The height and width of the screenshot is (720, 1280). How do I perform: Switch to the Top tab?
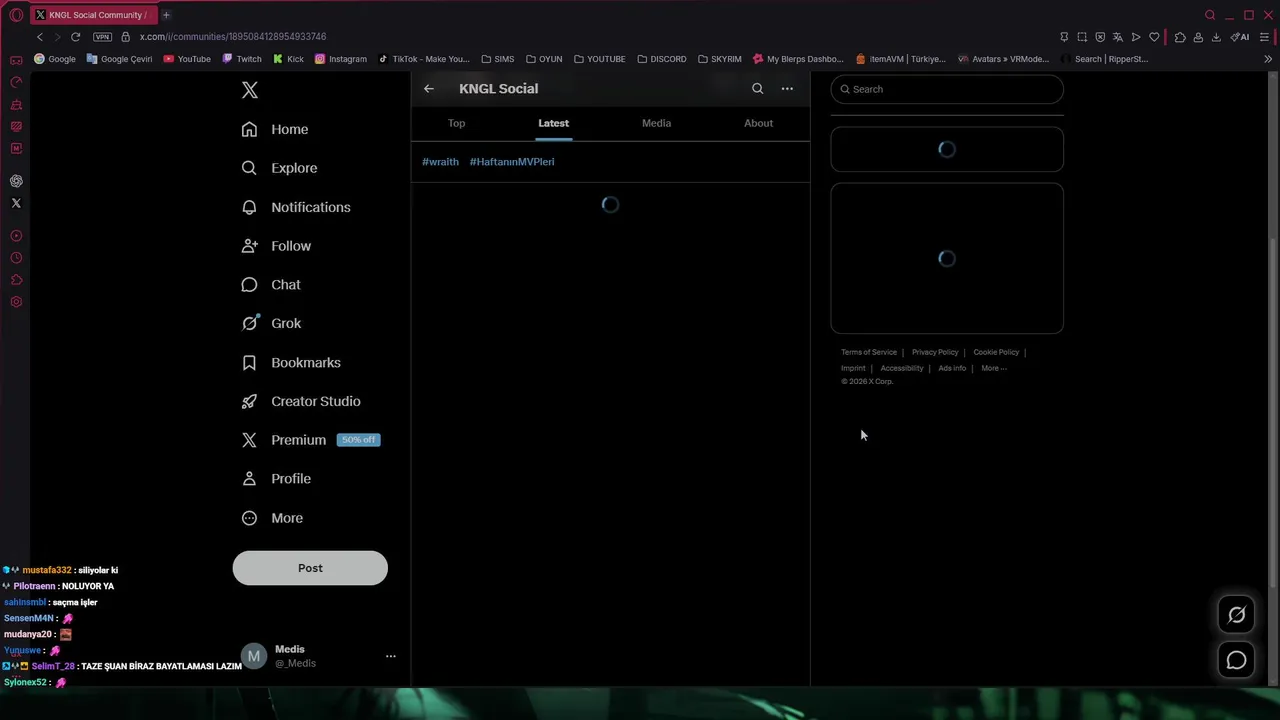[457, 123]
